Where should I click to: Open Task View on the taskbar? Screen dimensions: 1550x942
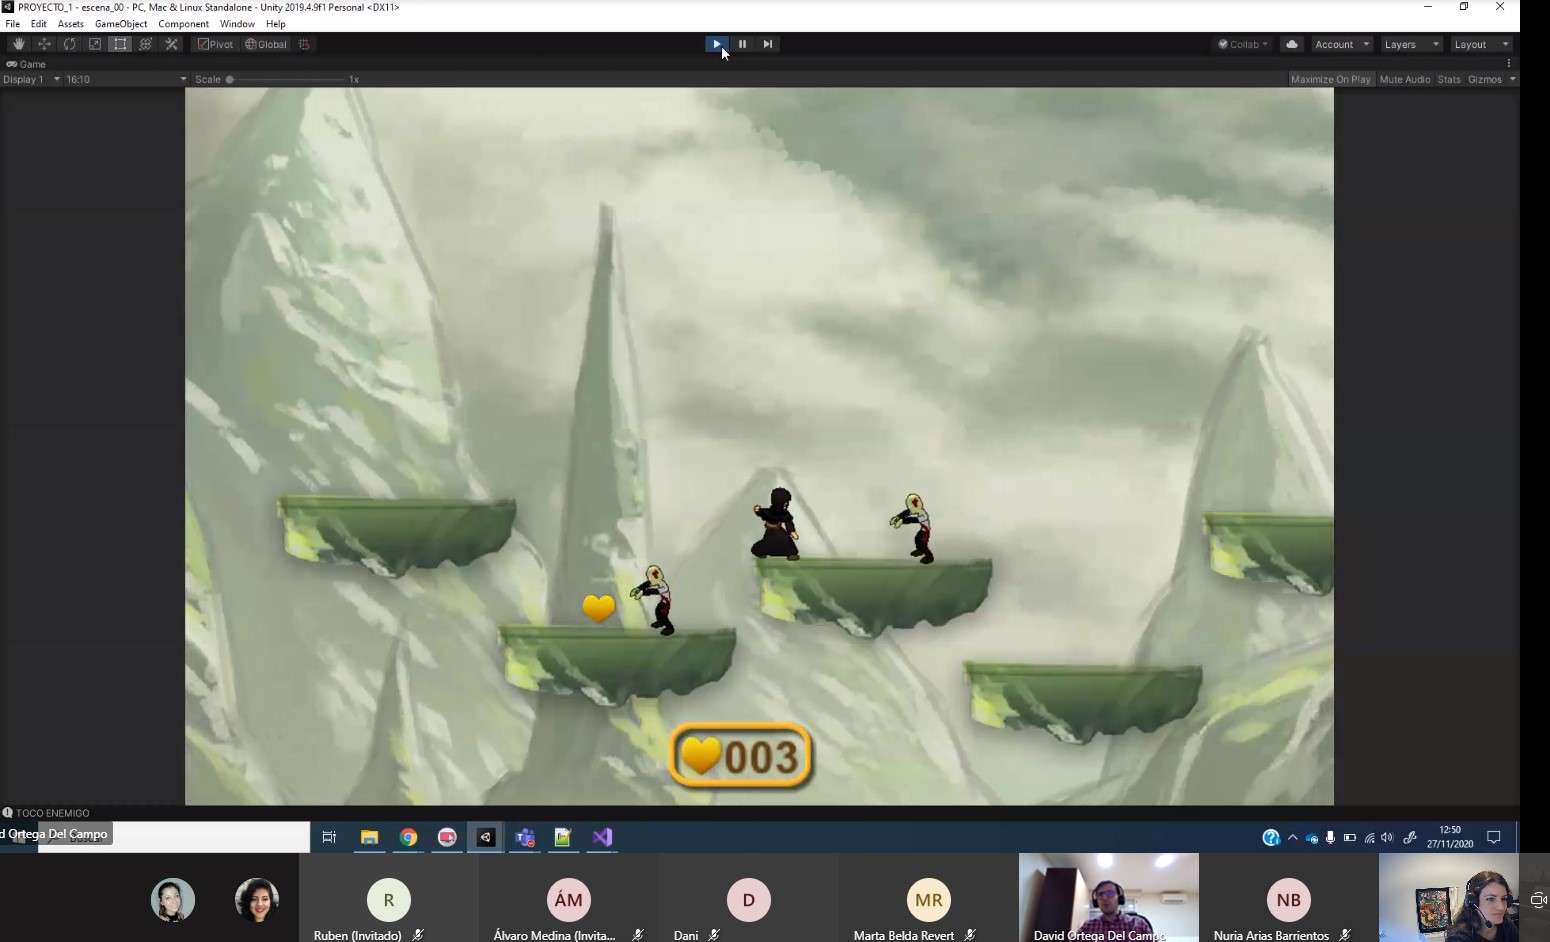[329, 837]
